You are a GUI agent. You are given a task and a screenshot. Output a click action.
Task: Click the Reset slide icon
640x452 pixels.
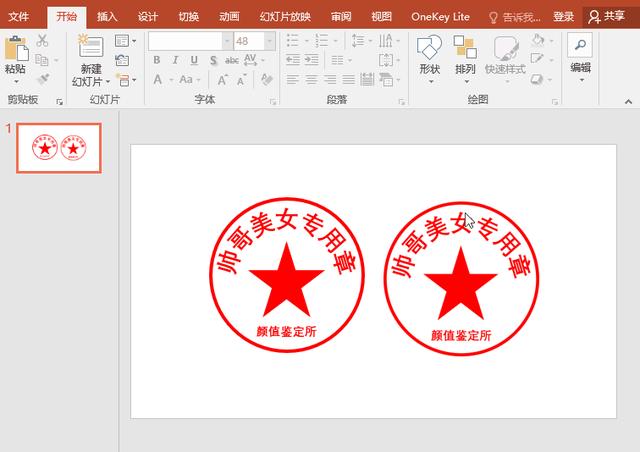(121, 60)
